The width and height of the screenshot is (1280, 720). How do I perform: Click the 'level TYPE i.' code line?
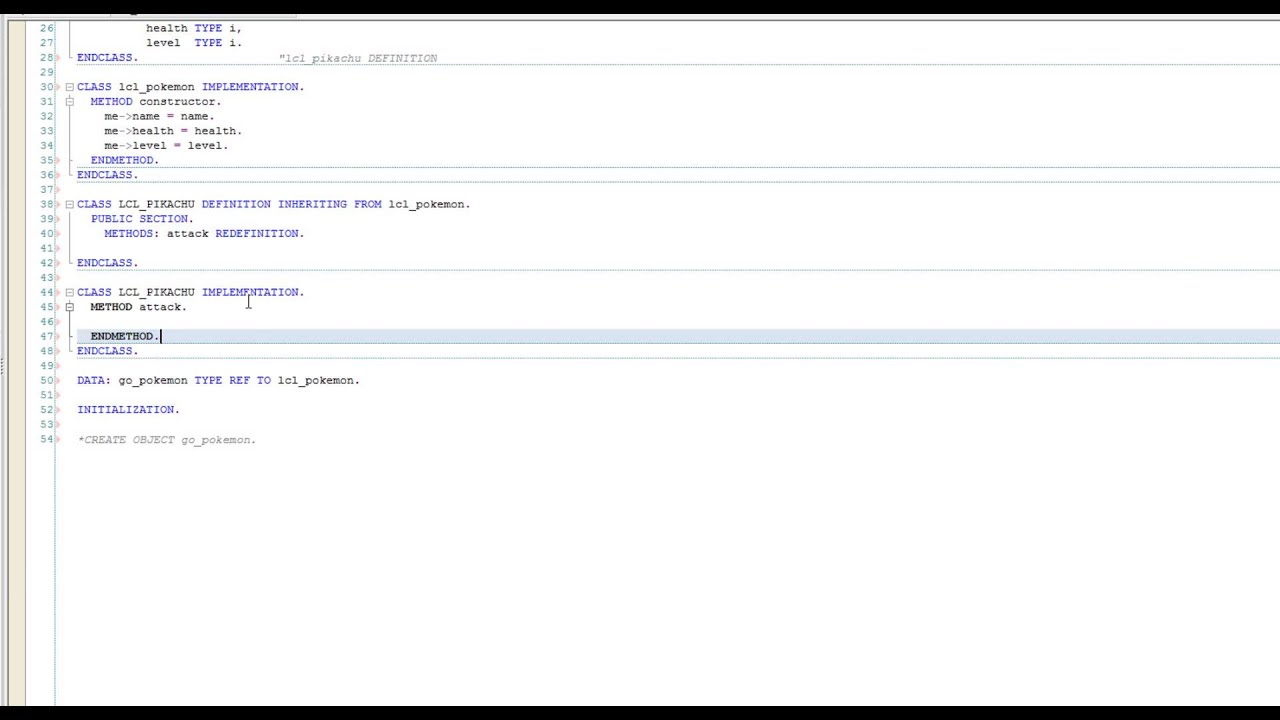[x=193, y=43]
